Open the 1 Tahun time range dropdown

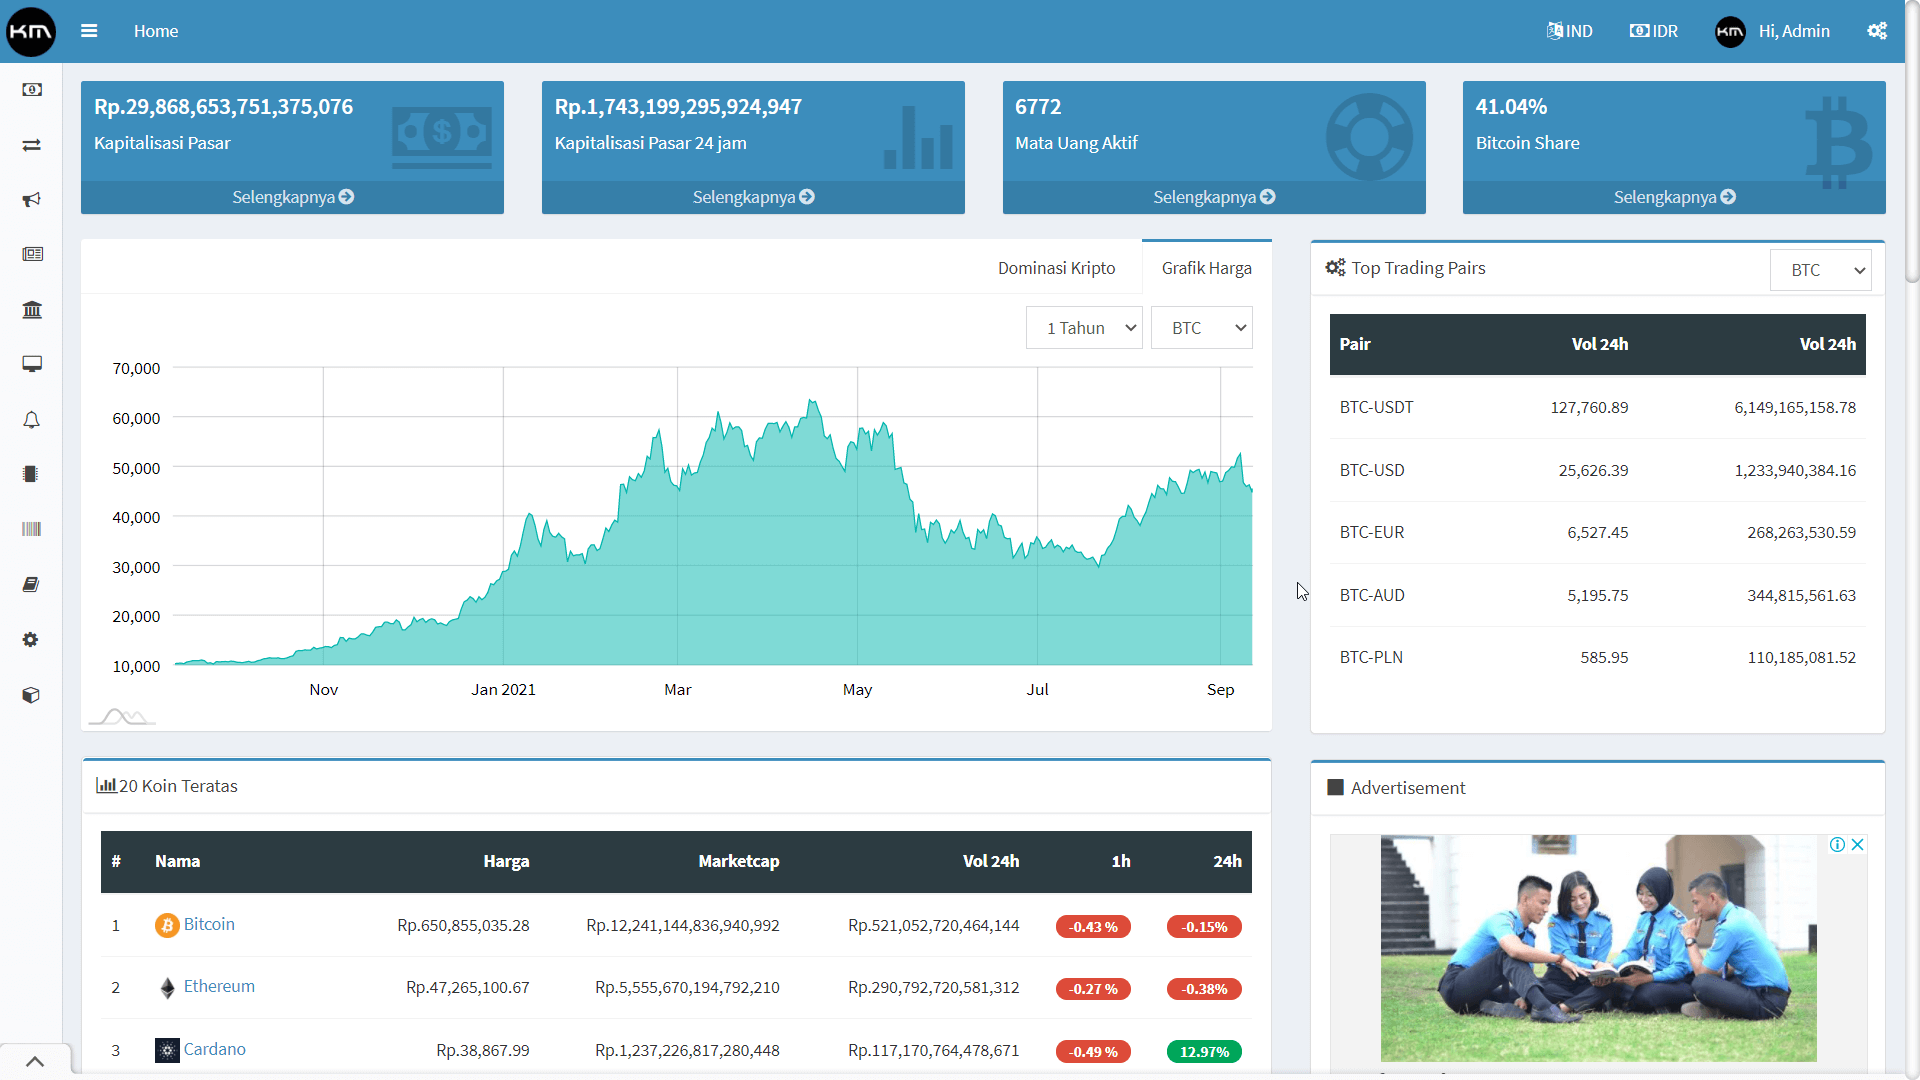click(x=1084, y=327)
